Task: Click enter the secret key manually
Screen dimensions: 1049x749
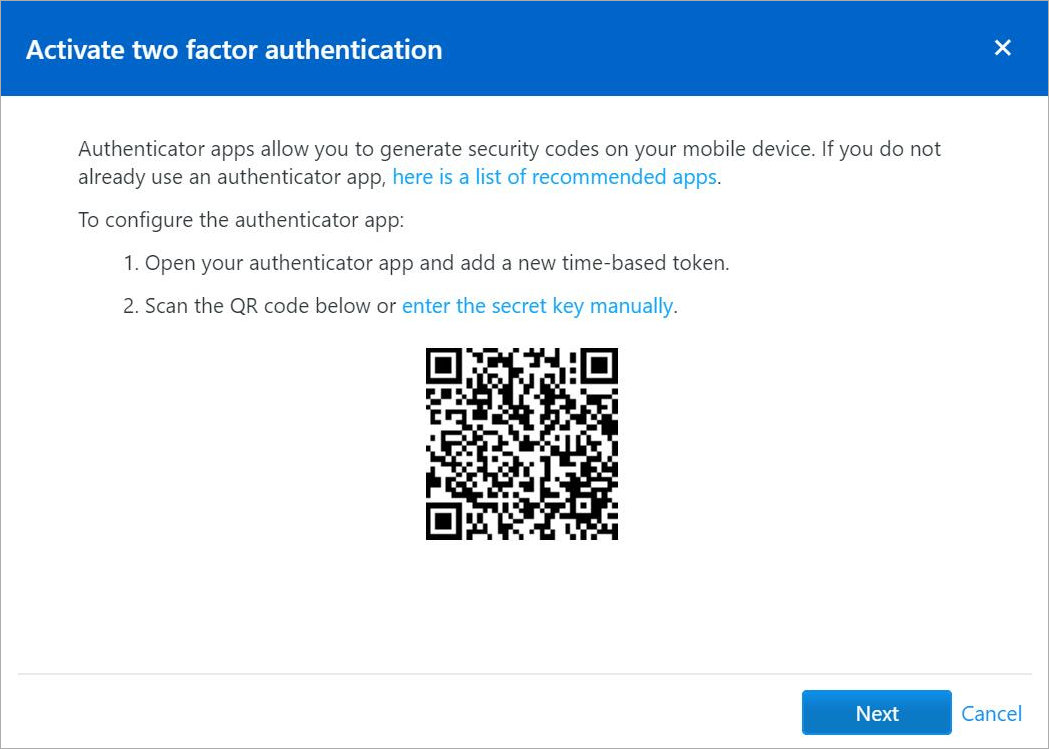Action: (x=536, y=306)
